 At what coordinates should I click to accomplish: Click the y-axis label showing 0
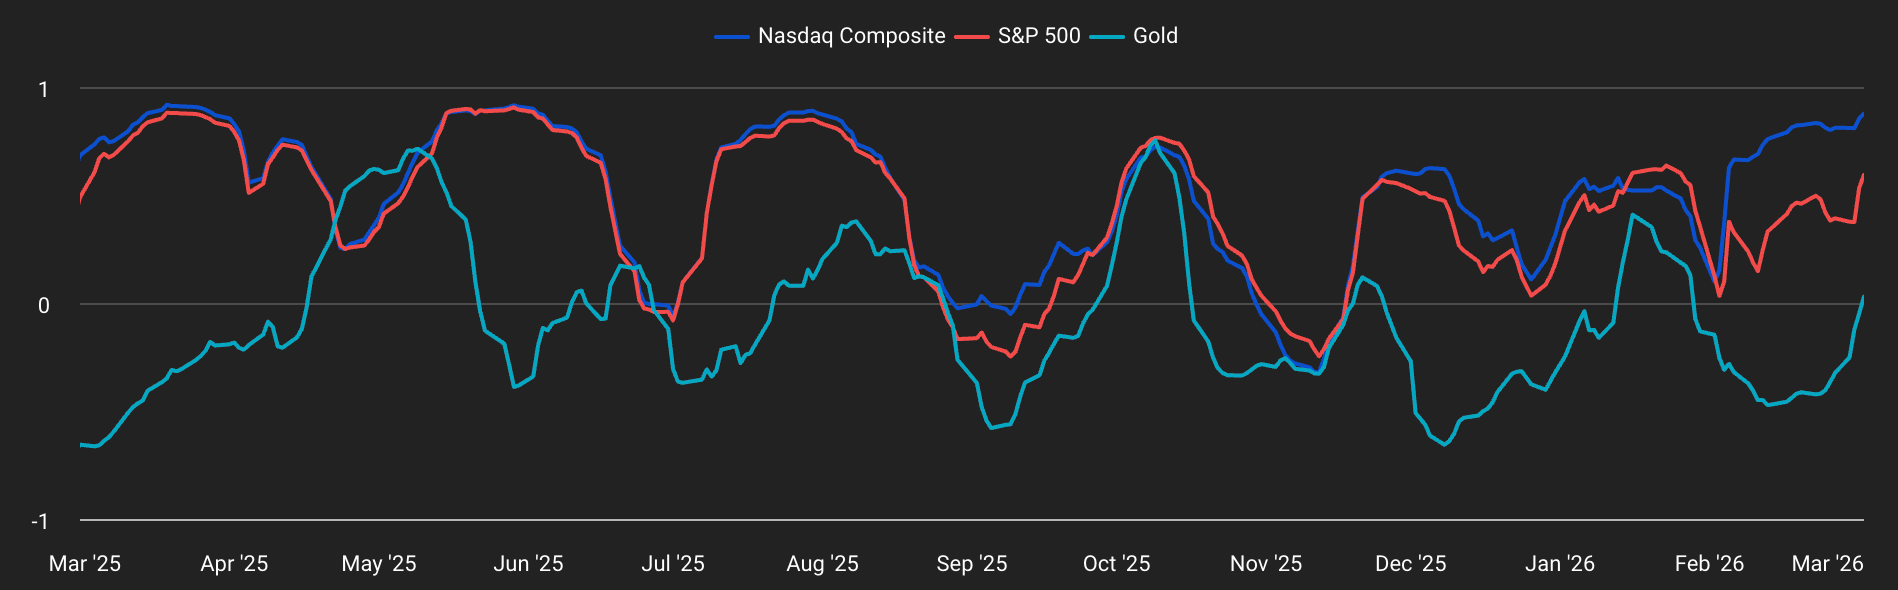[43, 305]
